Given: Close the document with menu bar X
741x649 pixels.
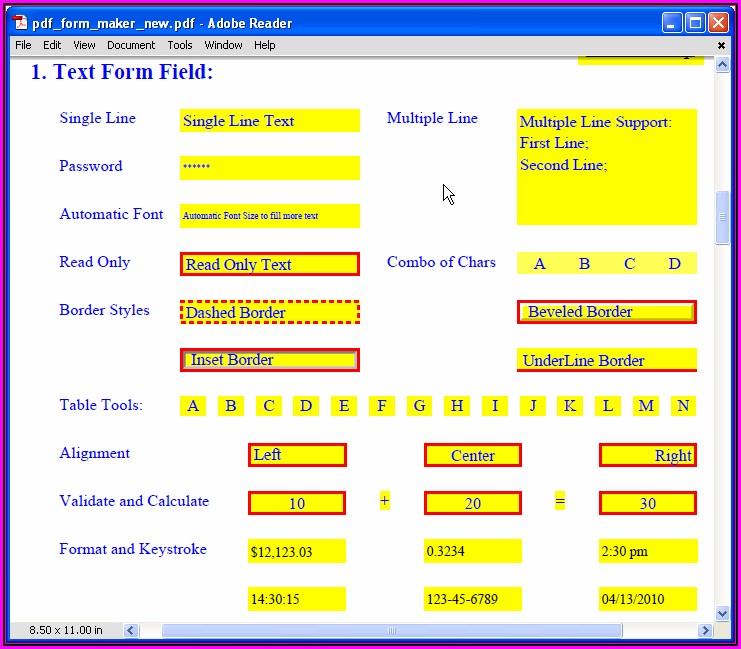Looking at the screenshot, I should point(722,45).
